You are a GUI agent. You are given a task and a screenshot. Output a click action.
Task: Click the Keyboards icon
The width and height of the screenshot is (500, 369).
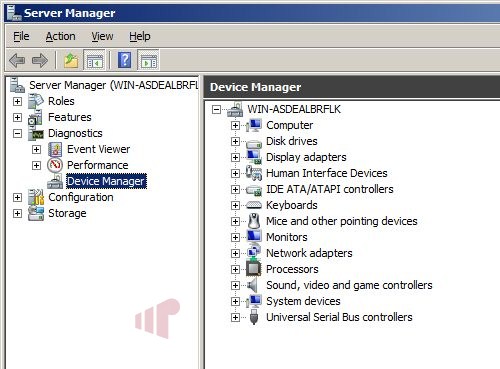[254, 205]
